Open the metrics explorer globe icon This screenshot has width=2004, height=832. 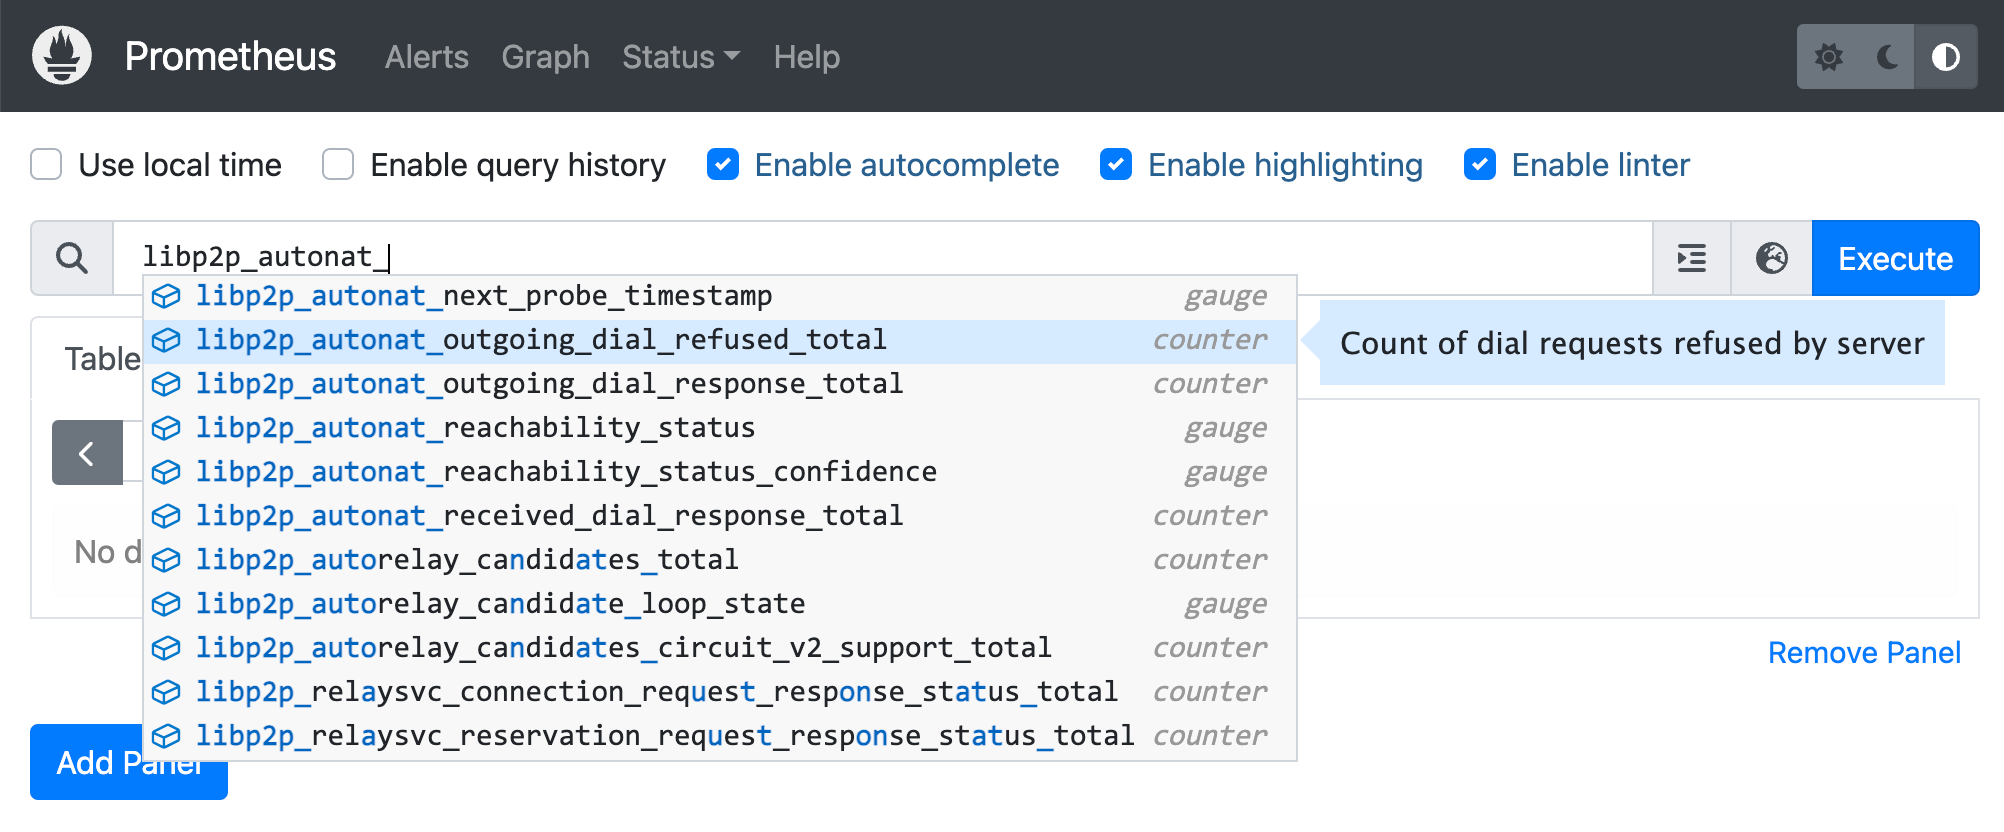click(x=1771, y=258)
